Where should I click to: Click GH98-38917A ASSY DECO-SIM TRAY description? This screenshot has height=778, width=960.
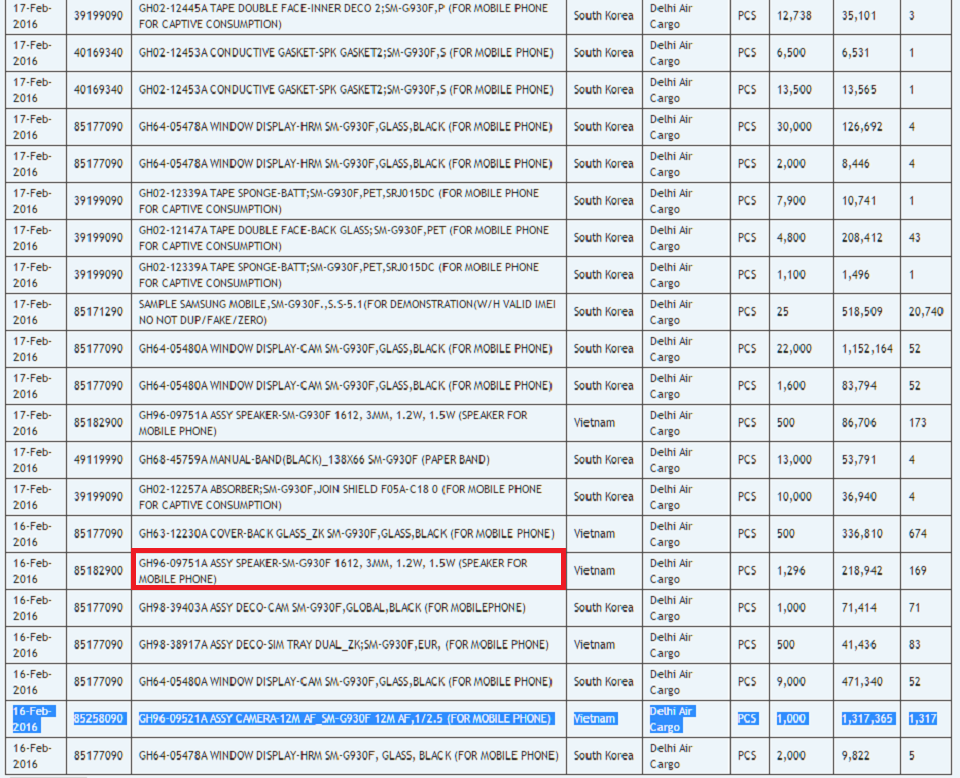pos(348,645)
